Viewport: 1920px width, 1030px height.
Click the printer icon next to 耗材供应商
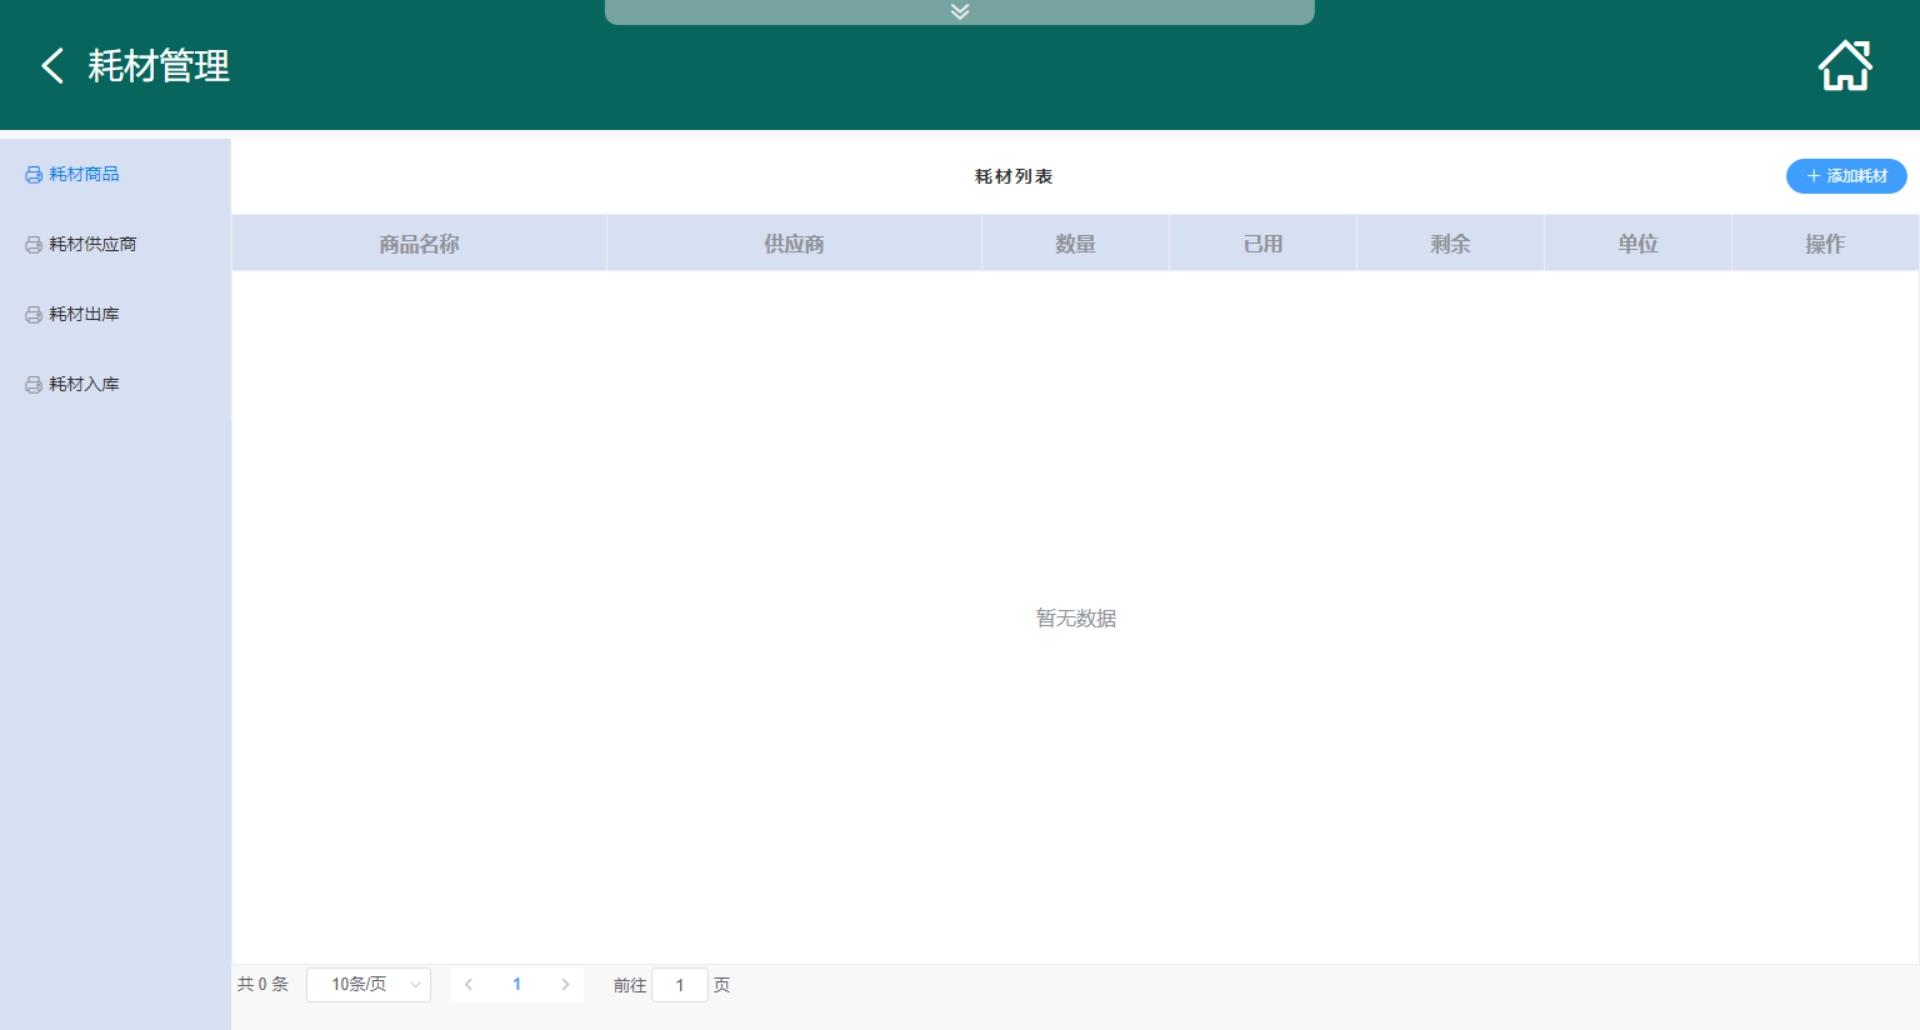34,245
